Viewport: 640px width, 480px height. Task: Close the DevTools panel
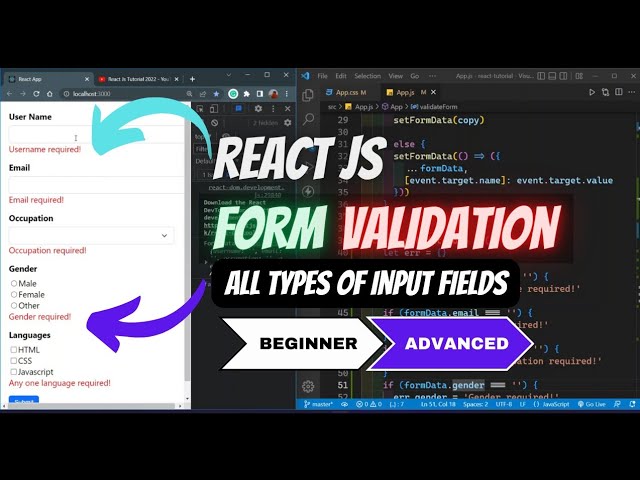(x=287, y=109)
